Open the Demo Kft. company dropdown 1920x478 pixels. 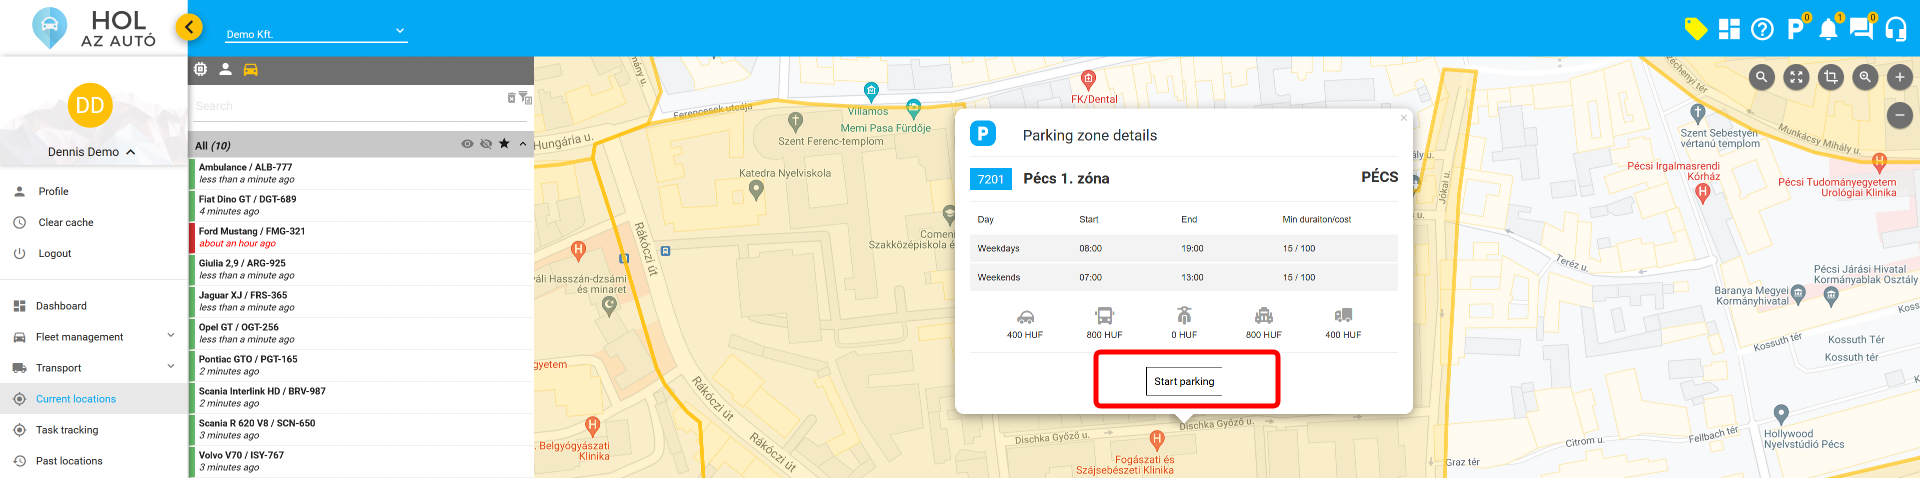coord(315,33)
